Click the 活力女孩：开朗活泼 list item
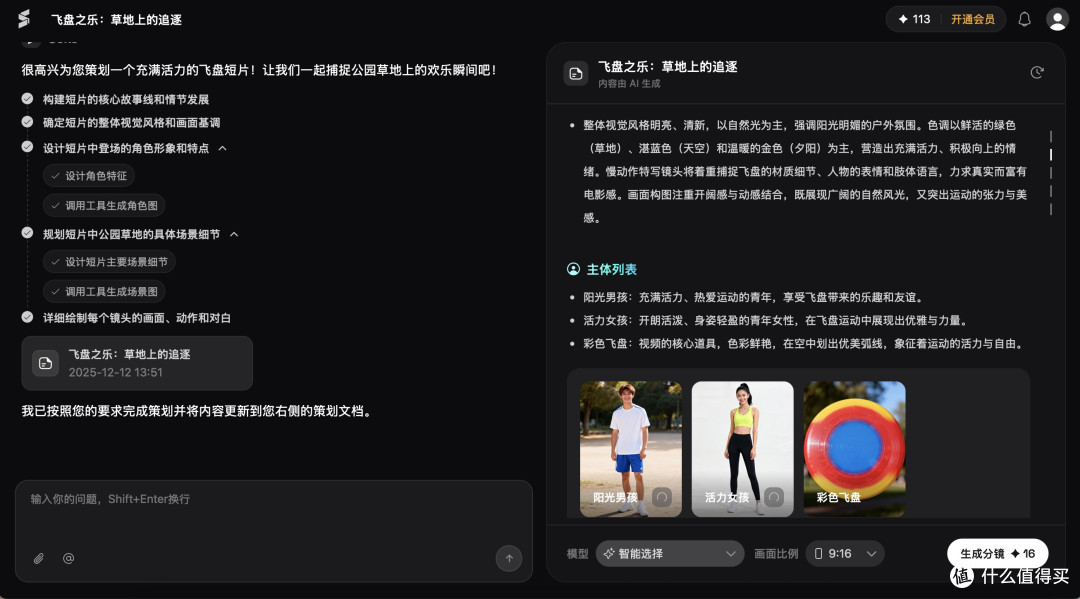 (x=776, y=320)
